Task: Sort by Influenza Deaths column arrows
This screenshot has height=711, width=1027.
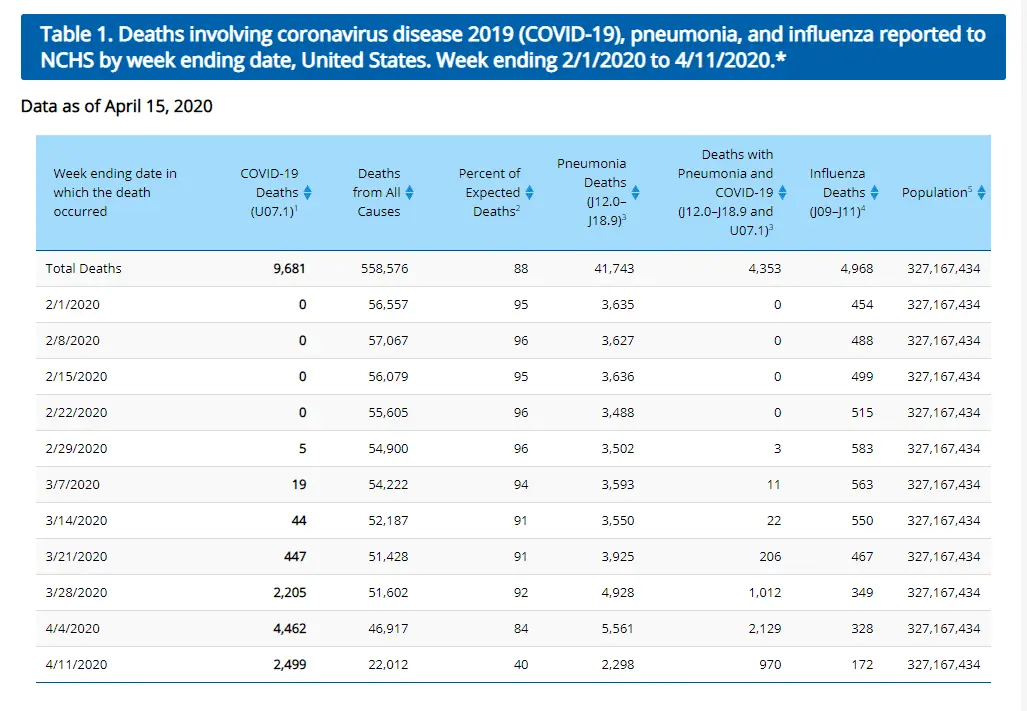Action: [874, 192]
